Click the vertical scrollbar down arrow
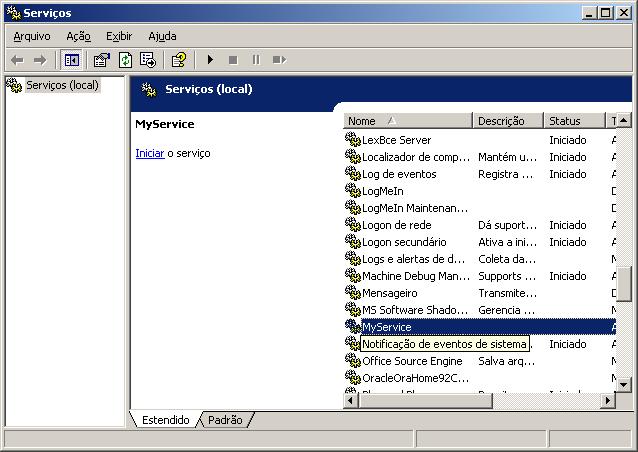638x452 pixels. click(623, 384)
